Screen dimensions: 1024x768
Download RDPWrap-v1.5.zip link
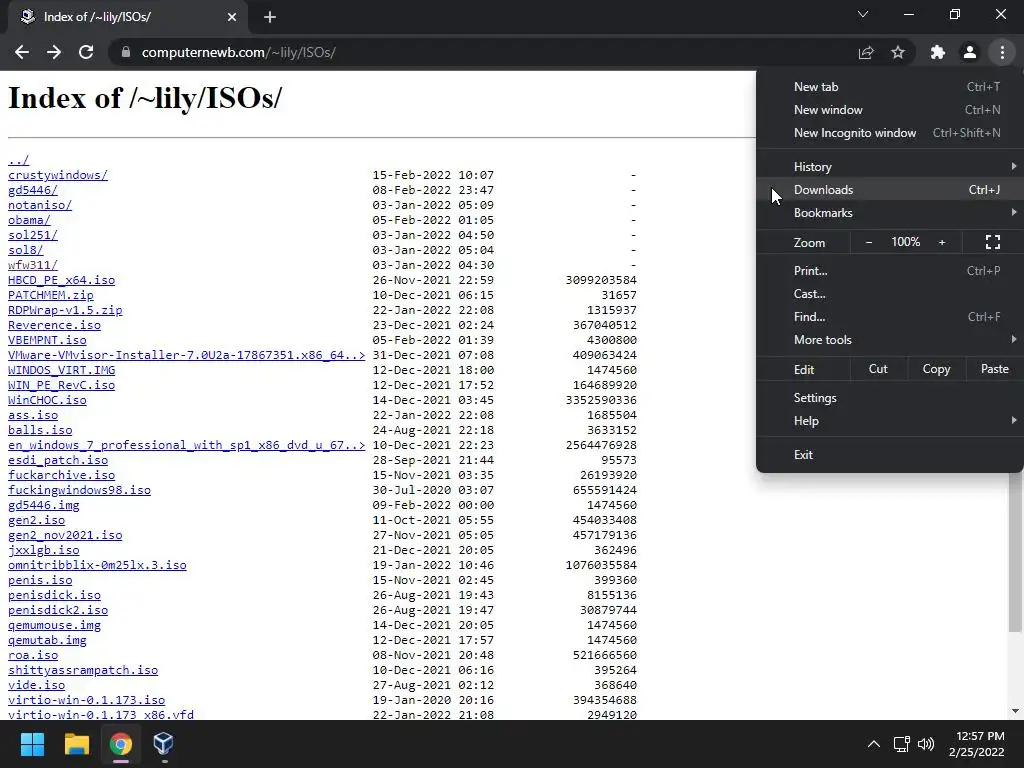click(x=65, y=310)
